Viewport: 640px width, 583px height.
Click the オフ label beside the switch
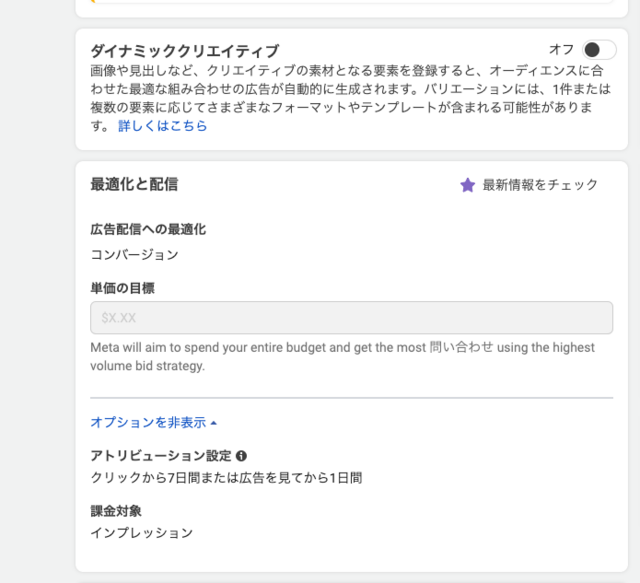(561, 49)
